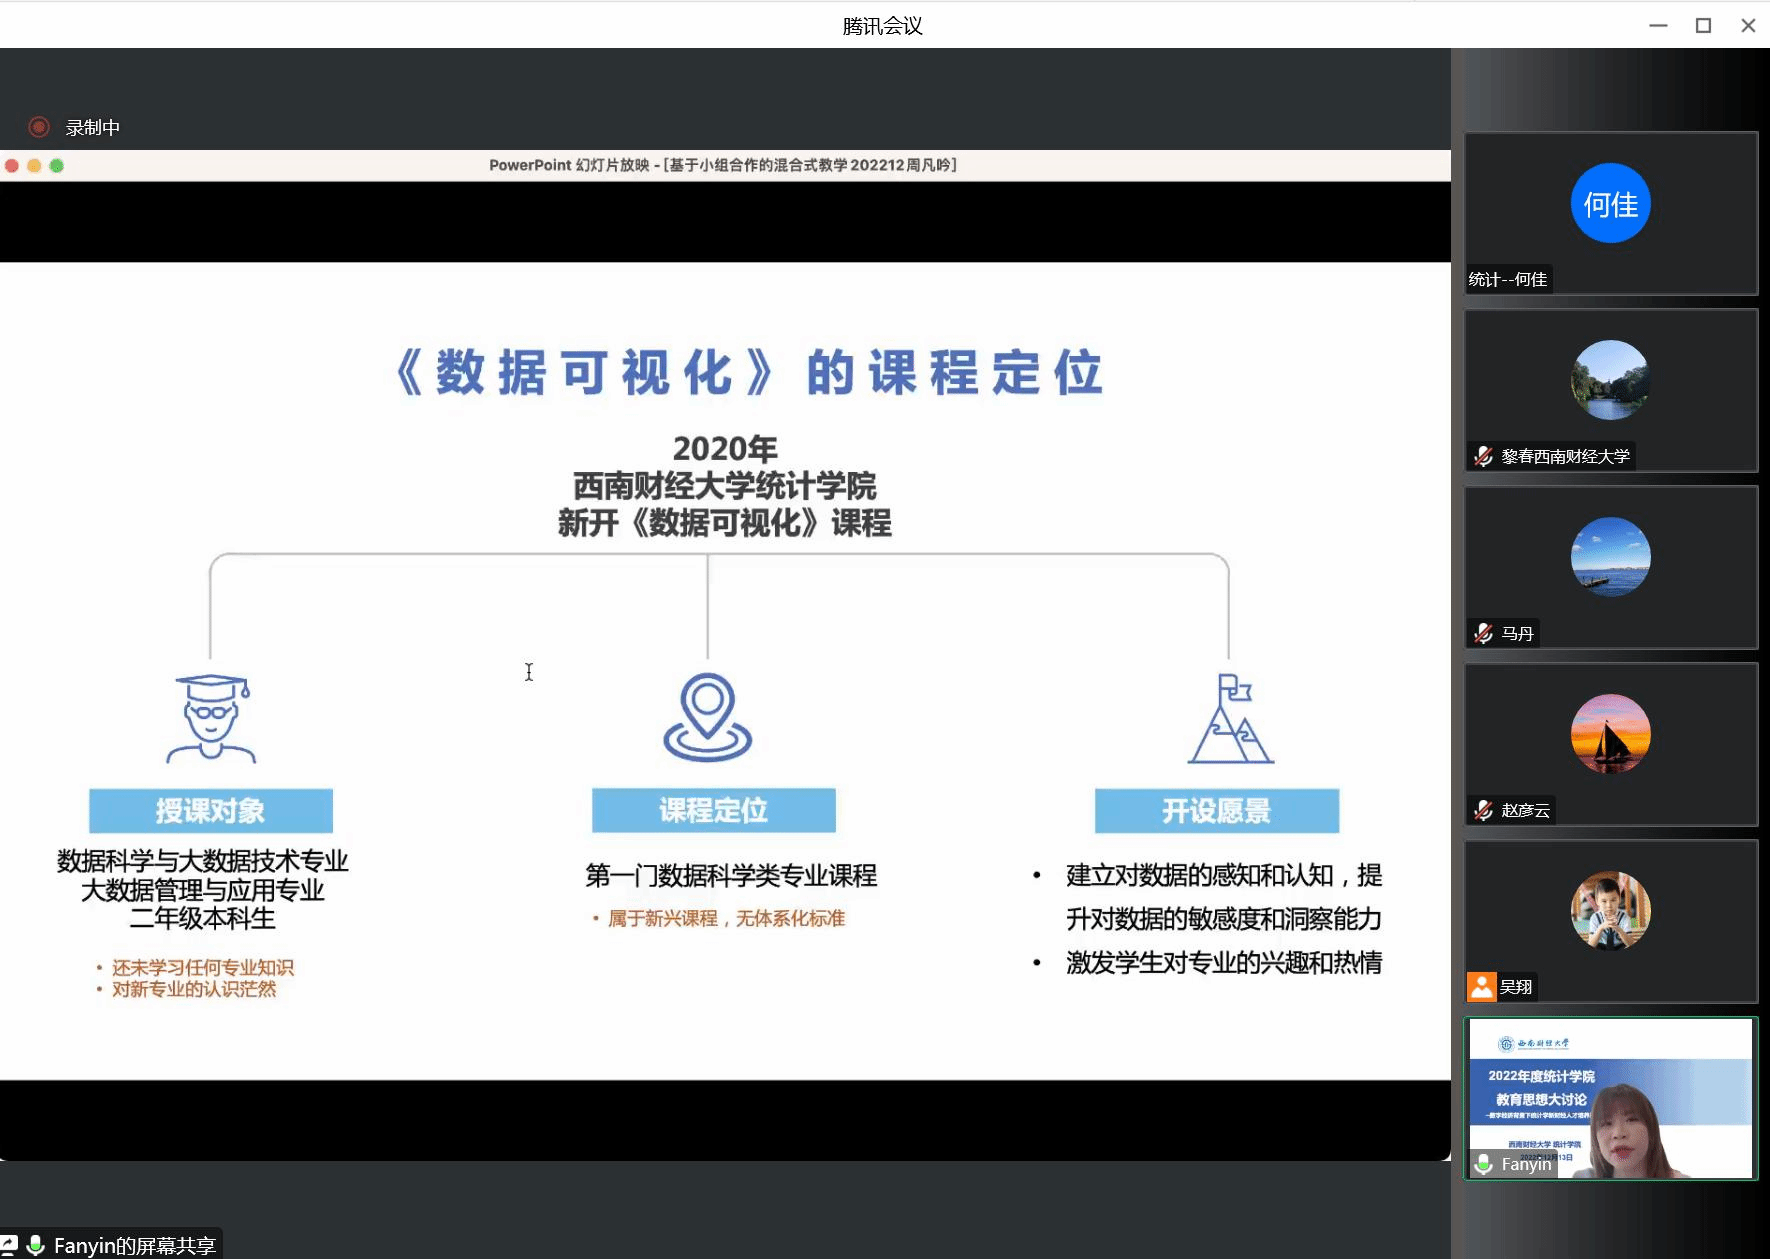Maximize the 腾讯会议 window
The height and width of the screenshot is (1259, 1770).
coord(1703,26)
